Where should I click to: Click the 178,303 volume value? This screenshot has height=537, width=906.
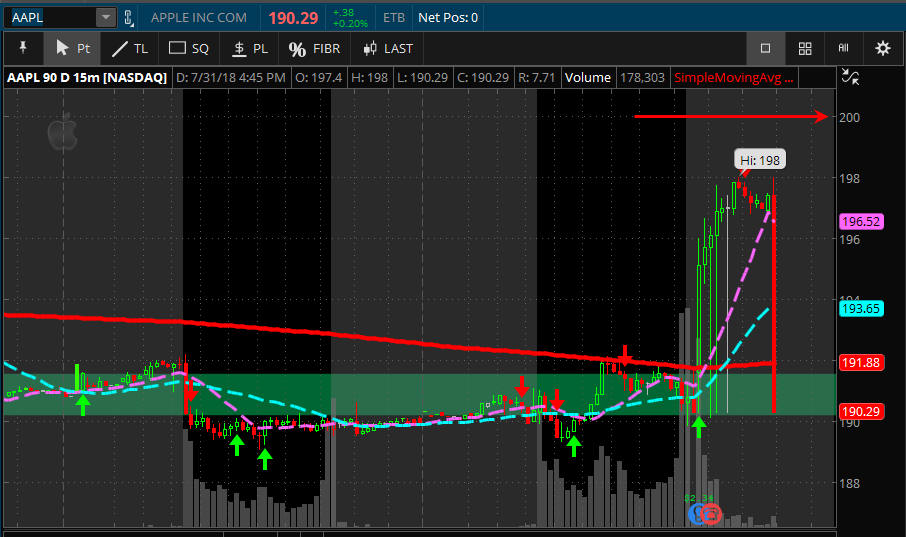pos(642,77)
